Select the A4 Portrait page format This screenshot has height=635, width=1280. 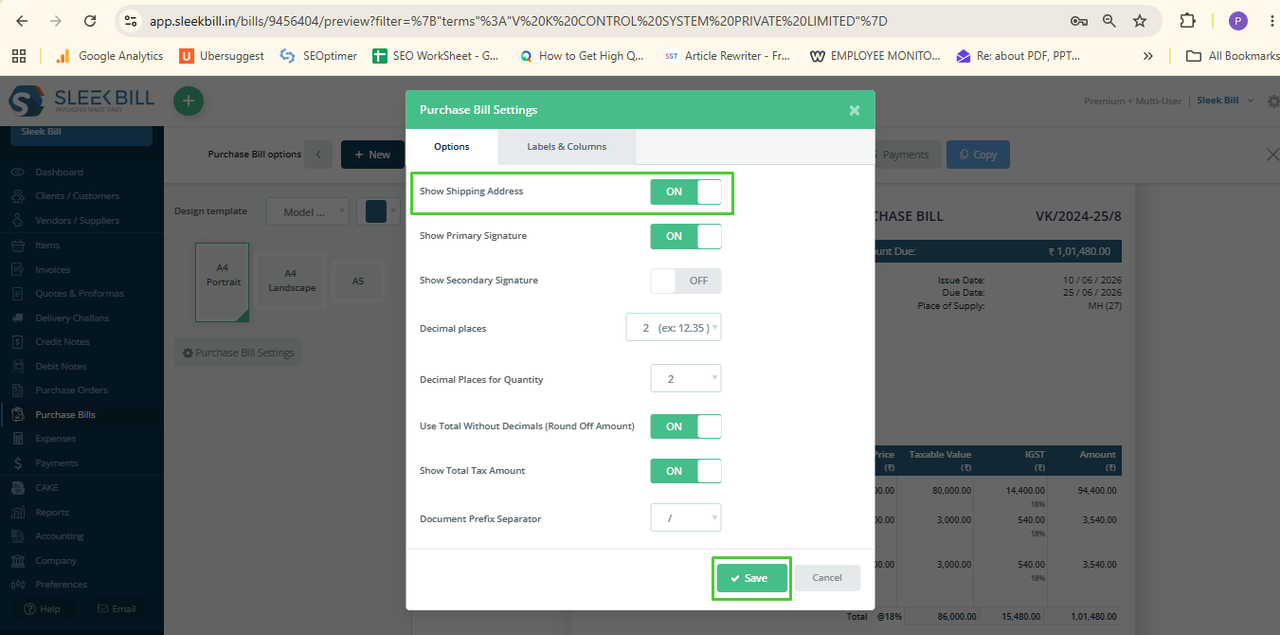point(223,282)
